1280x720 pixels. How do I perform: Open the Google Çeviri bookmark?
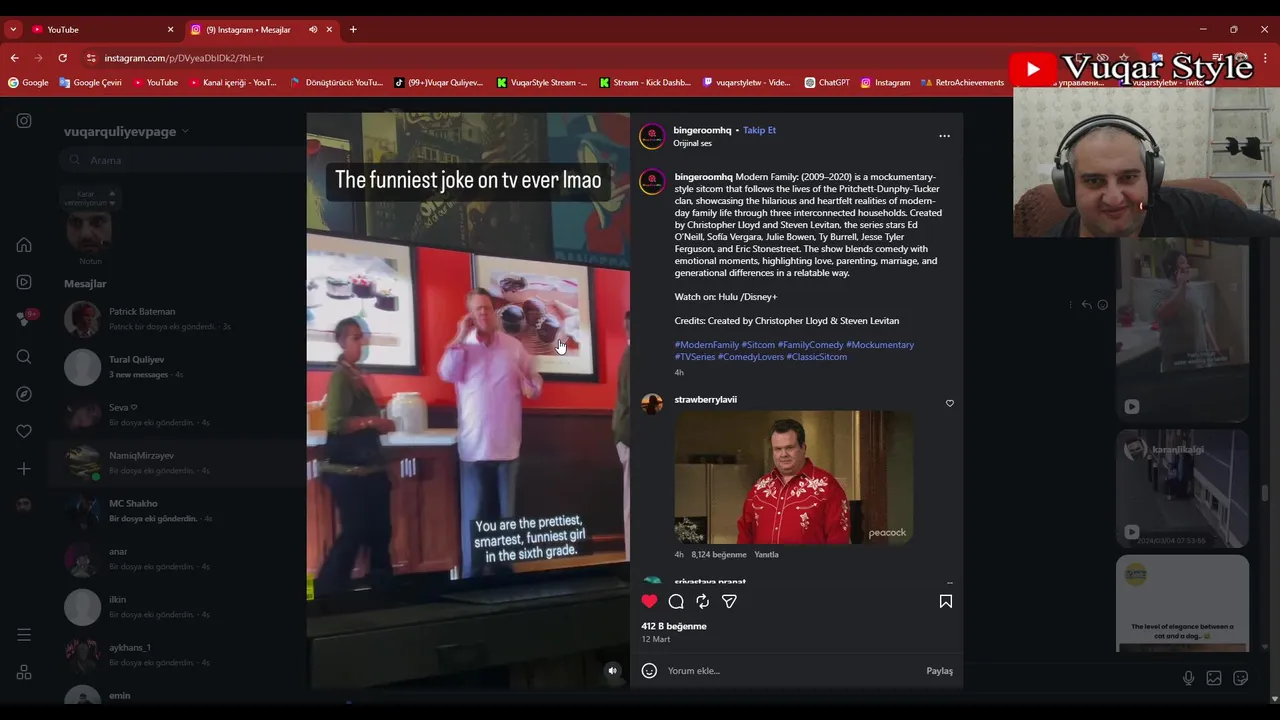(x=90, y=83)
